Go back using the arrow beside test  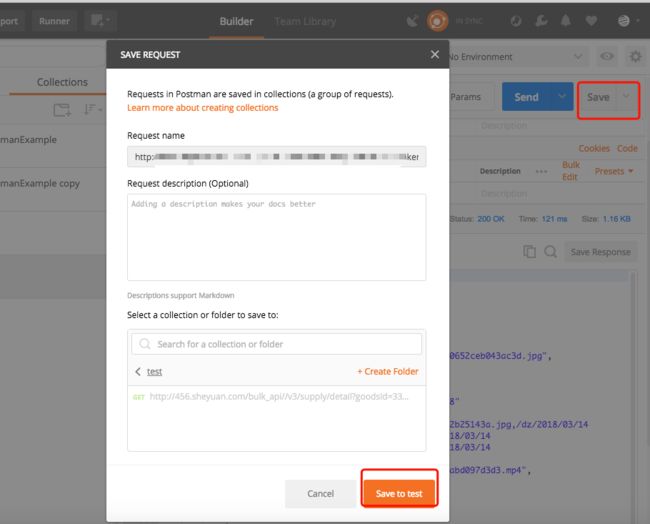pos(138,371)
